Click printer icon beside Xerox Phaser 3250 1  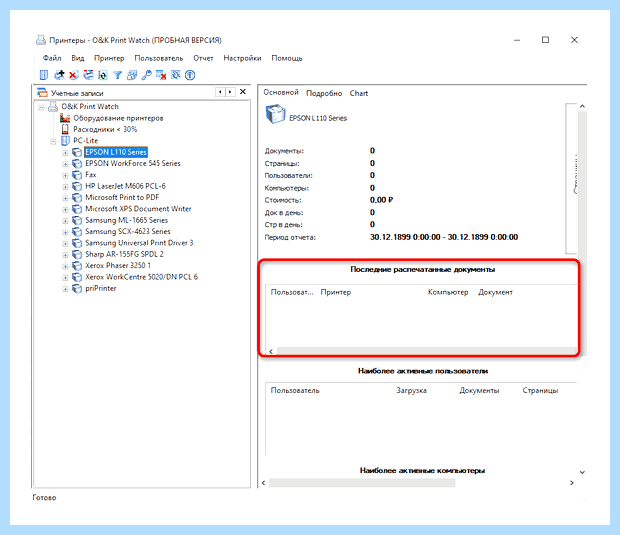point(77,266)
